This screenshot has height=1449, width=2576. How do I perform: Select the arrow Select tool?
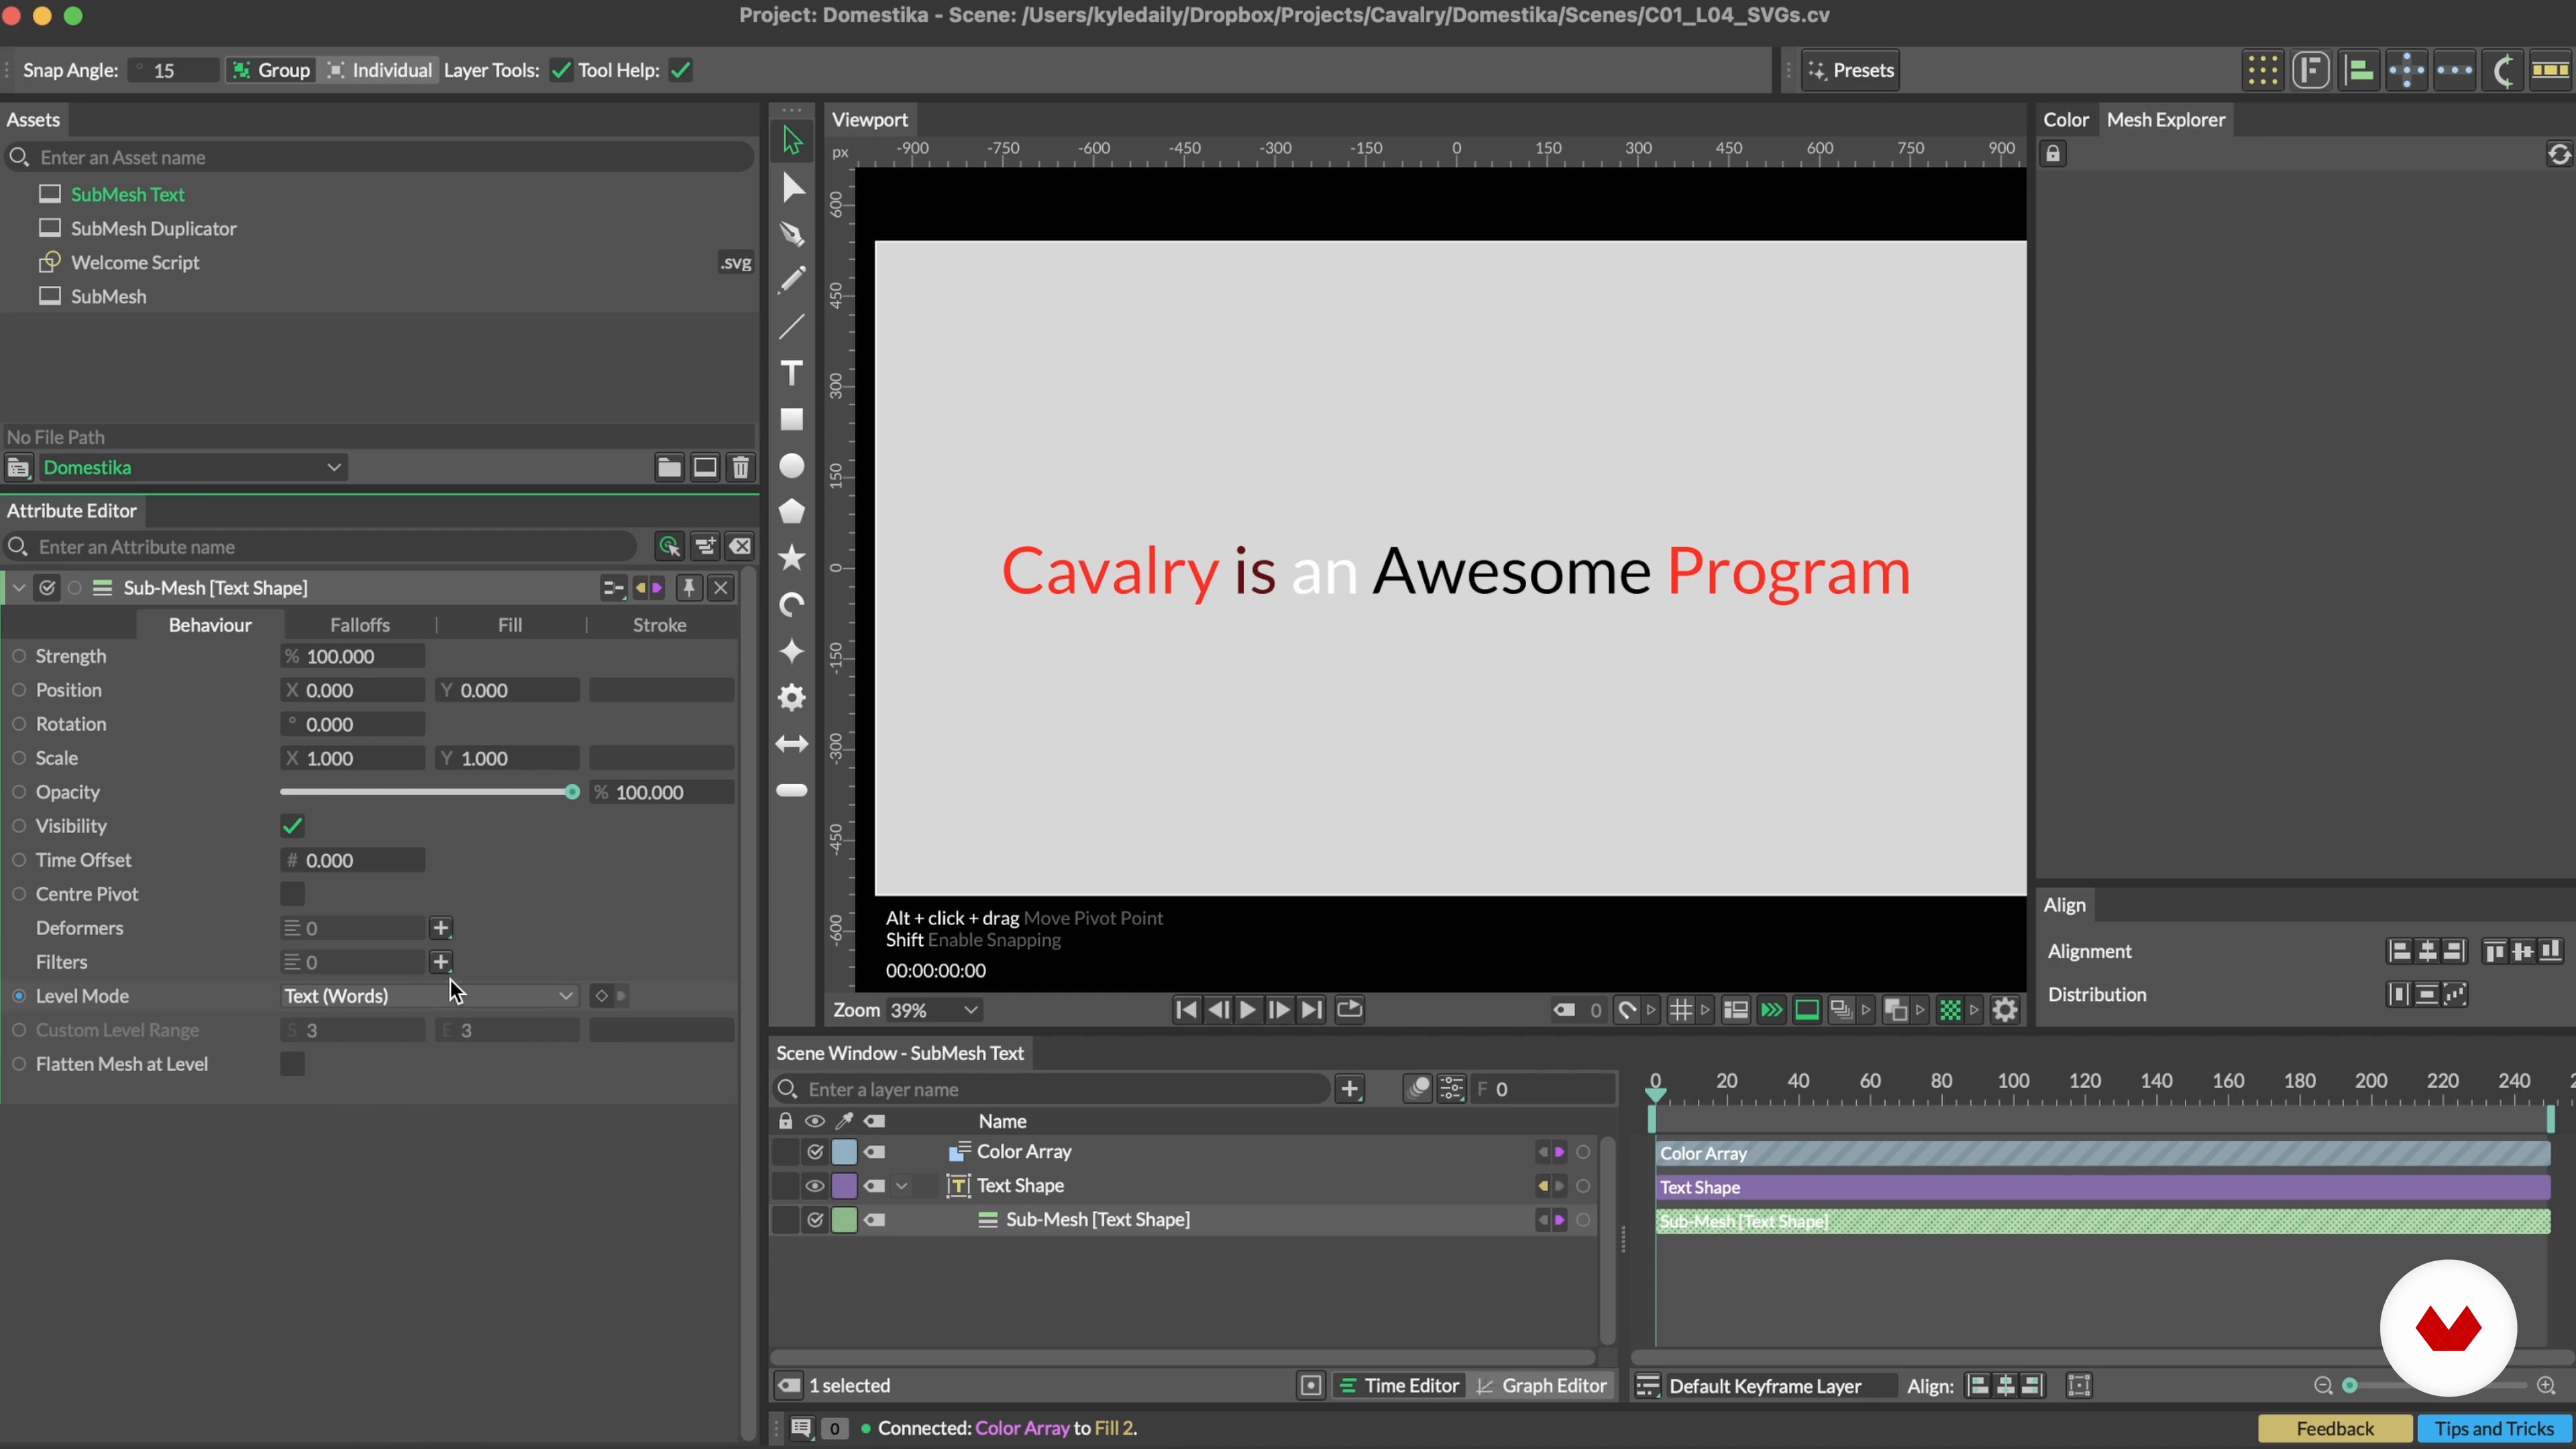coord(792,141)
